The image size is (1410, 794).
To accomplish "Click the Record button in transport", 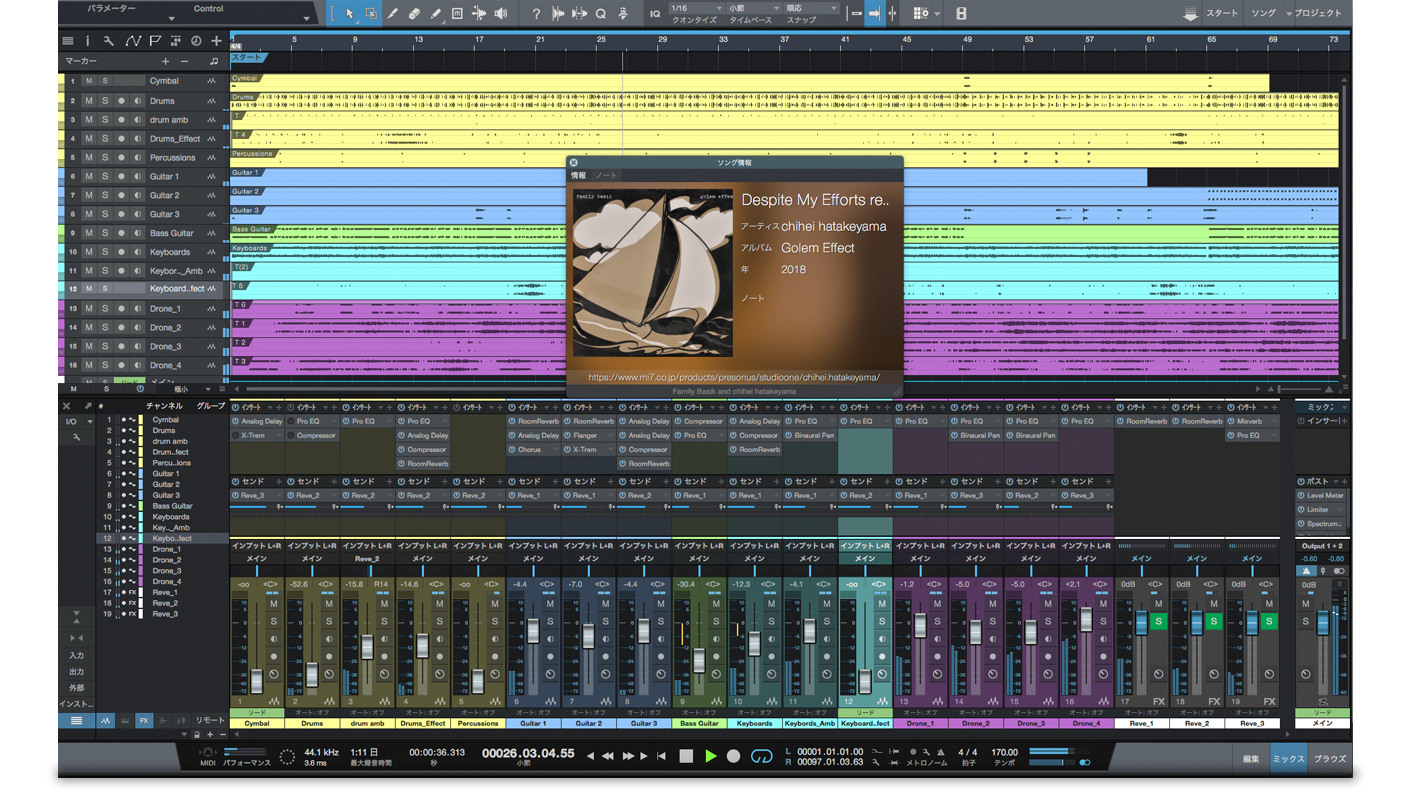I will pyautogui.click(x=733, y=756).
